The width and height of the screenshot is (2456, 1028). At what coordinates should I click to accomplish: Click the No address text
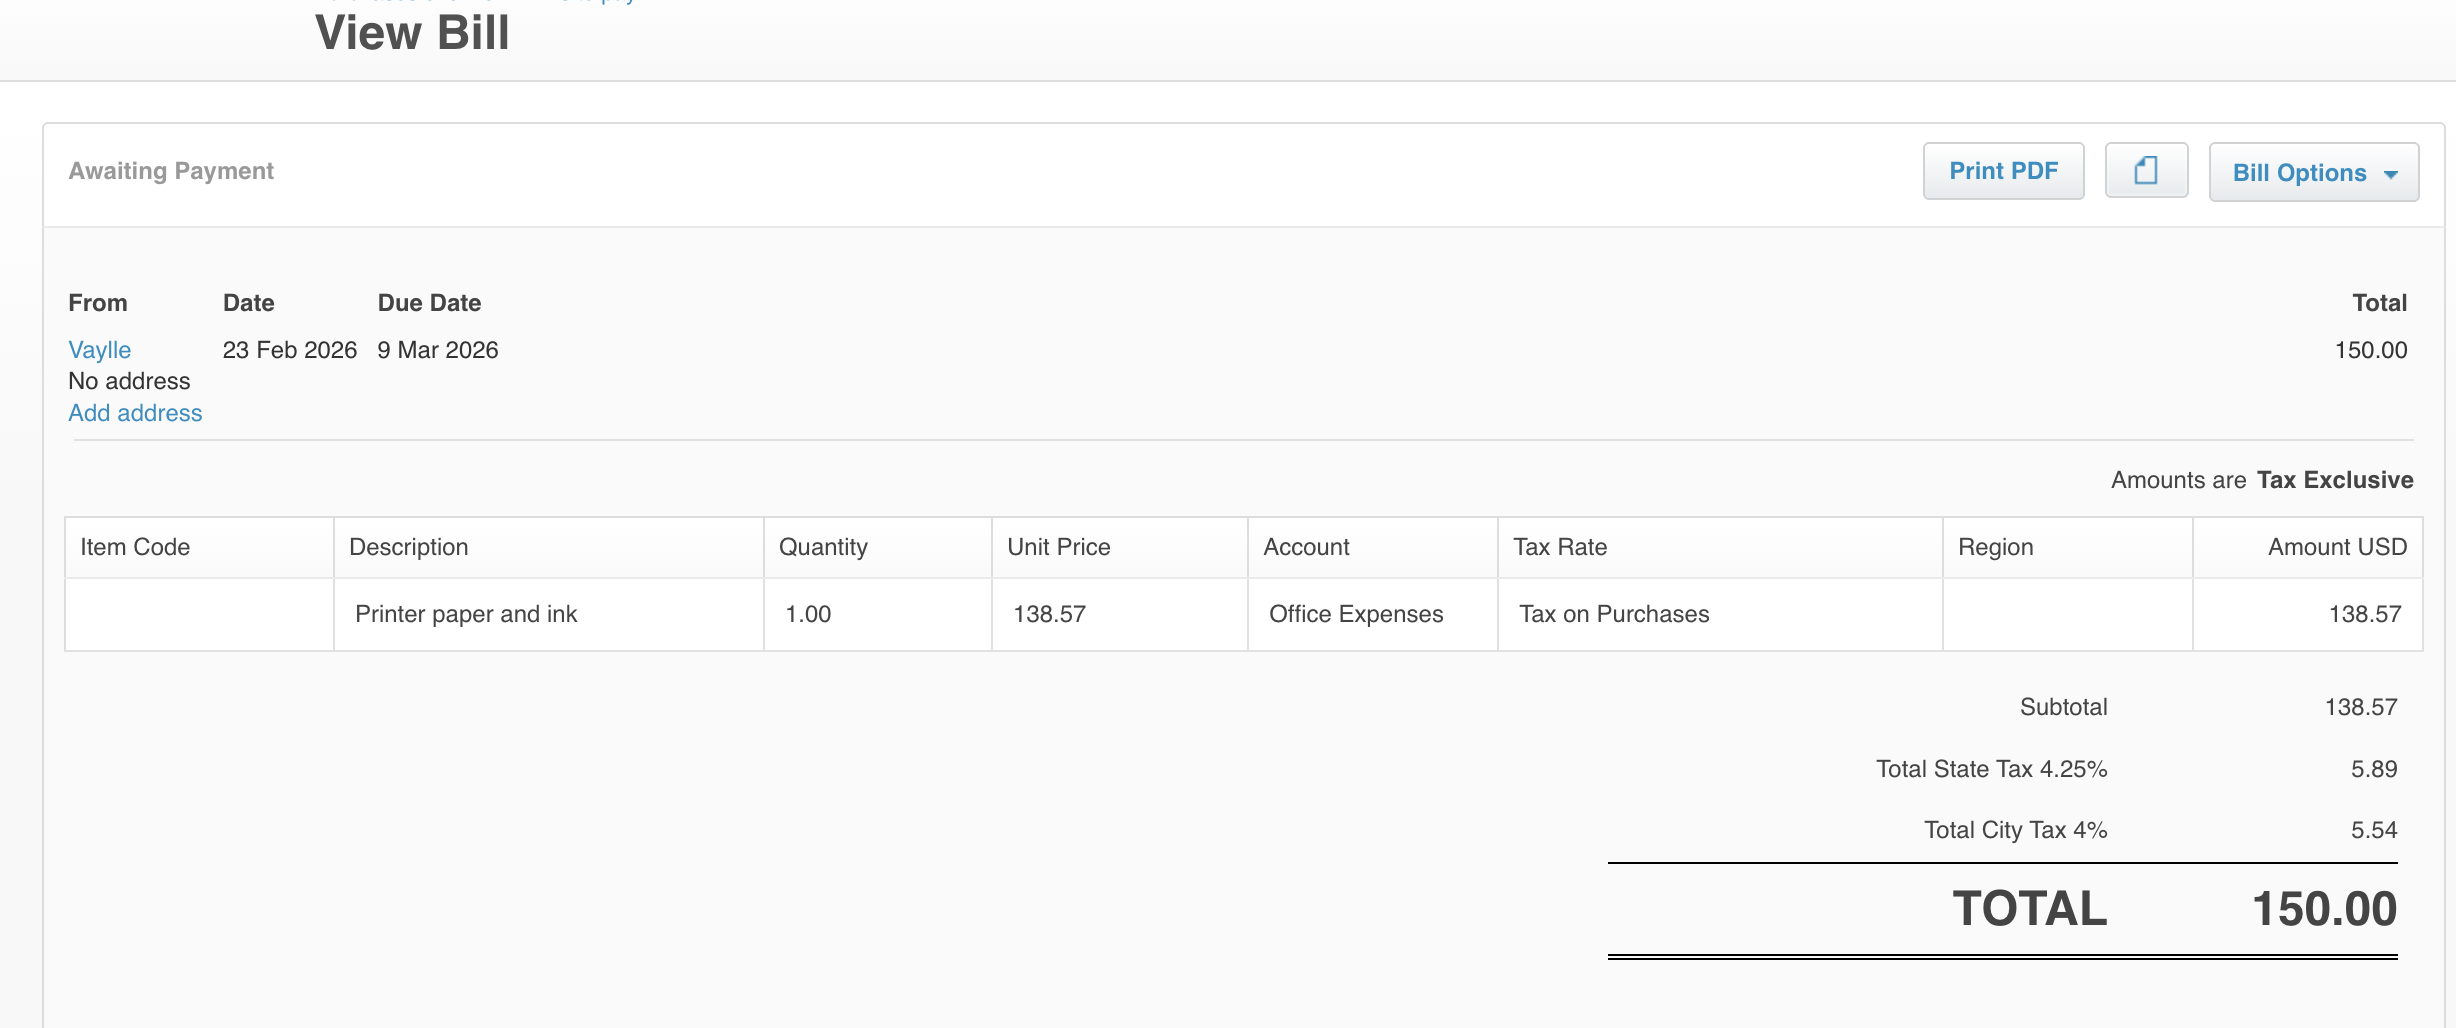pyautogui.click(x=129, y=381)
